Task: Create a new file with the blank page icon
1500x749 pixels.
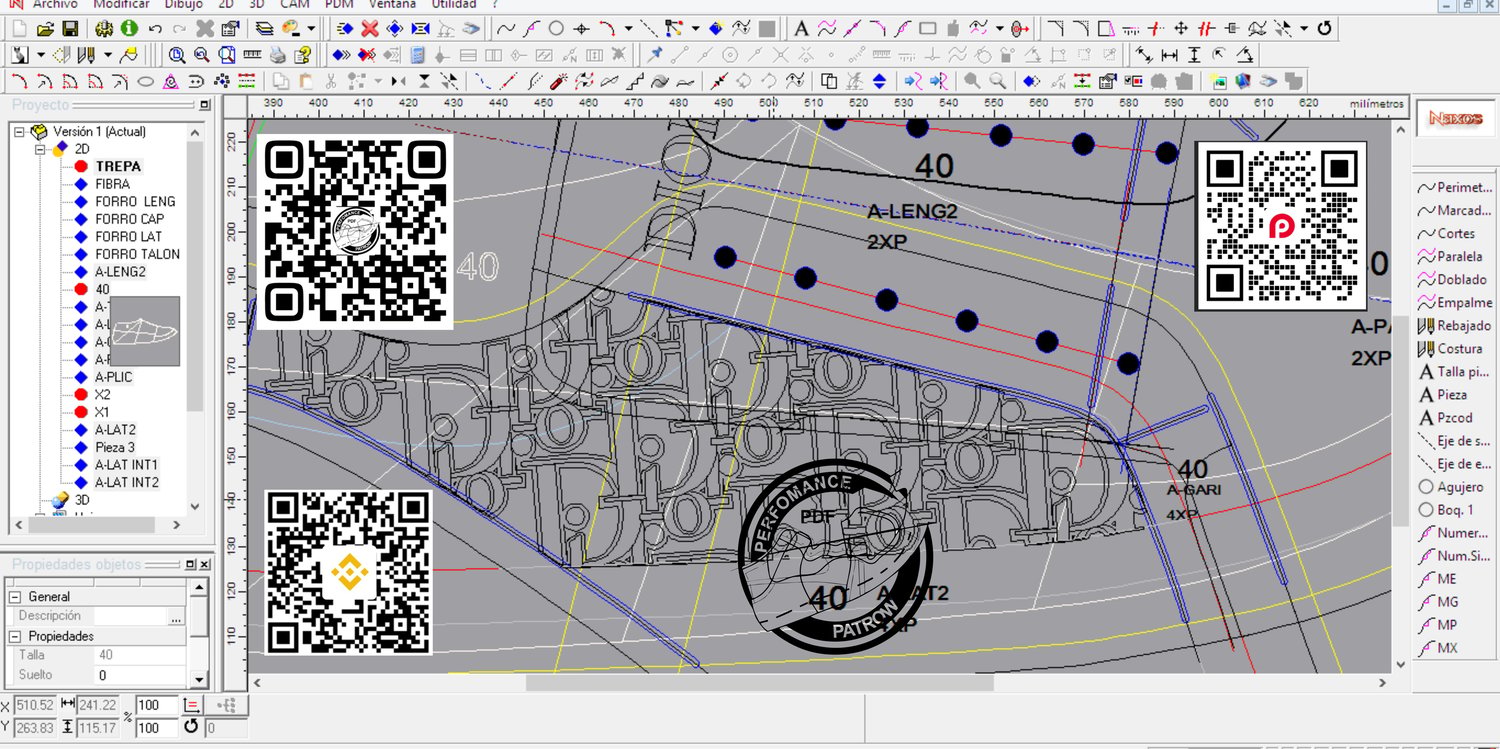Action: pyautogui.click(x=19, y=28)
